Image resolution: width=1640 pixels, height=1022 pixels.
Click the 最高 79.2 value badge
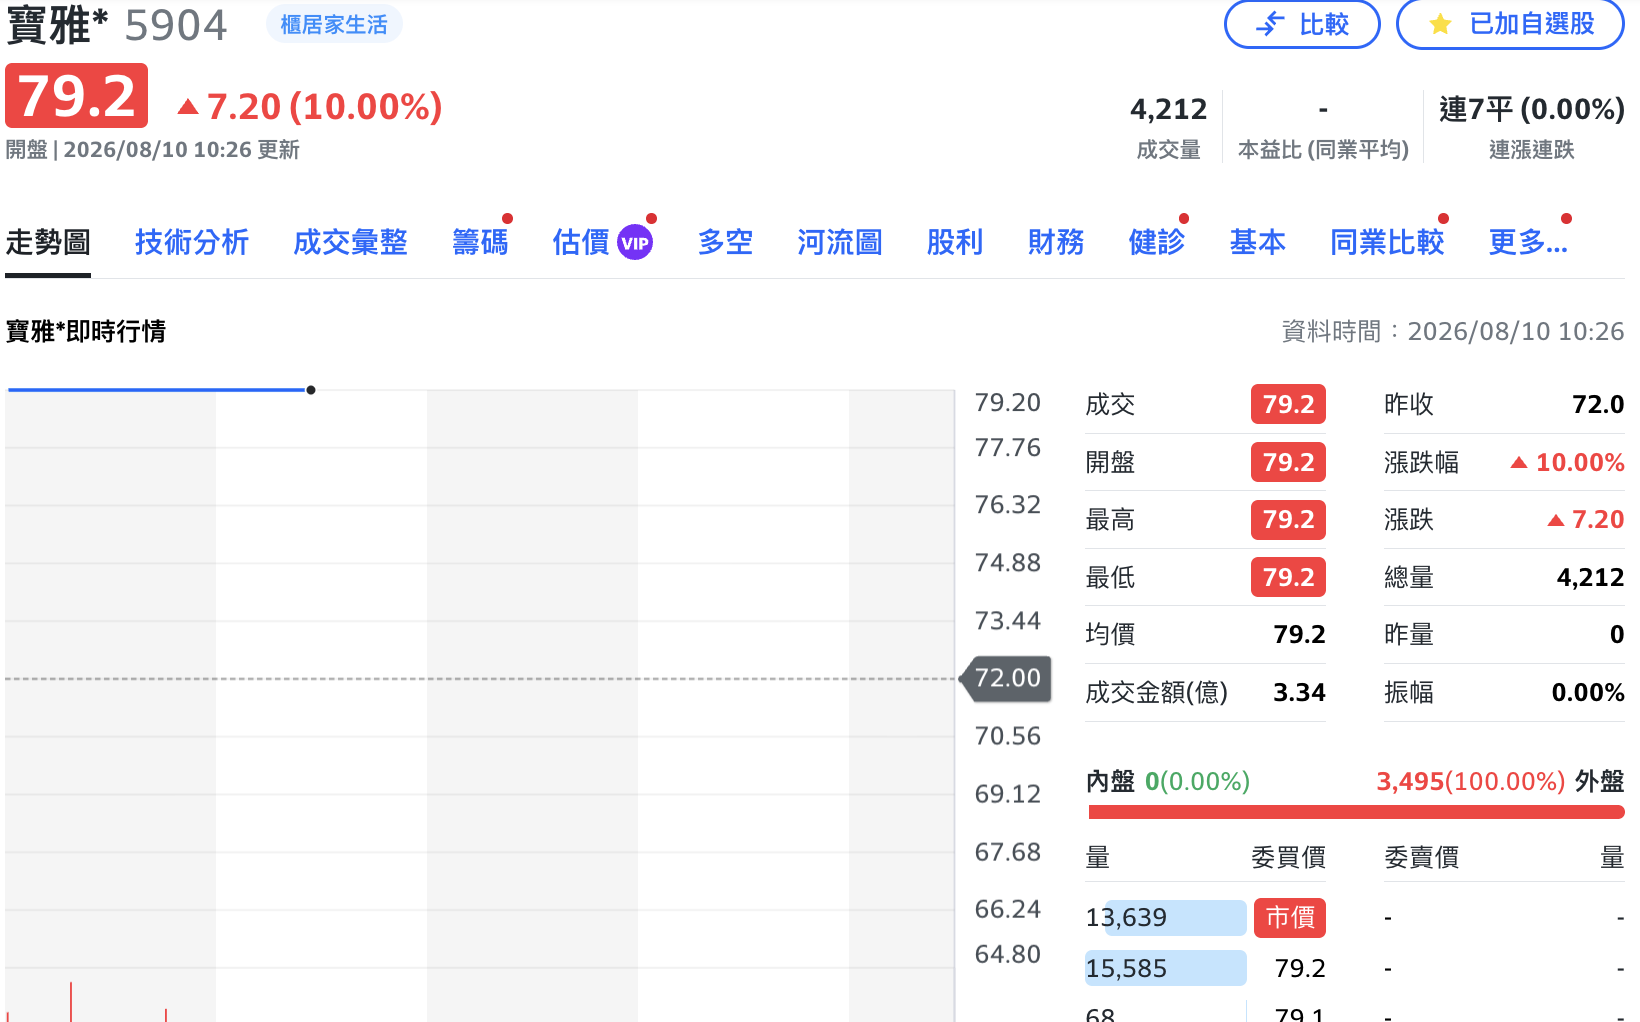(1288, 519)
